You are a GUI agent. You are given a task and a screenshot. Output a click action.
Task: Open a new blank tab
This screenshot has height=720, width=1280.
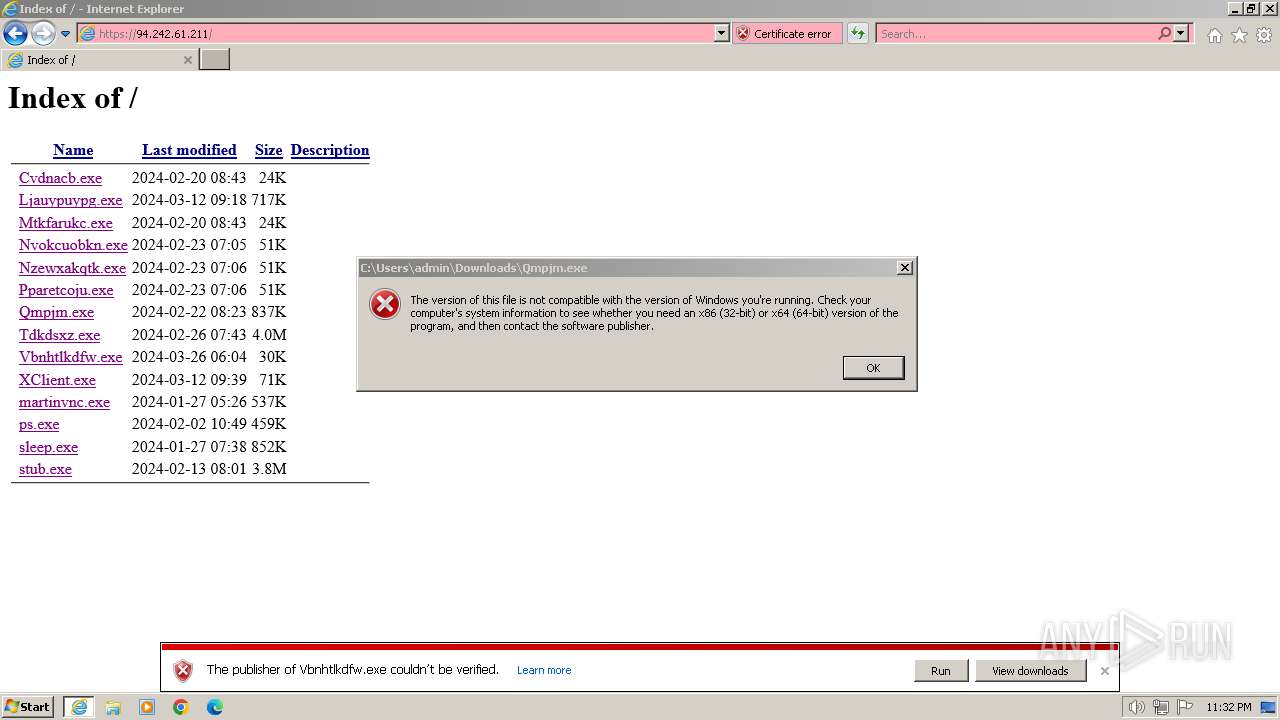coord(215,60)
